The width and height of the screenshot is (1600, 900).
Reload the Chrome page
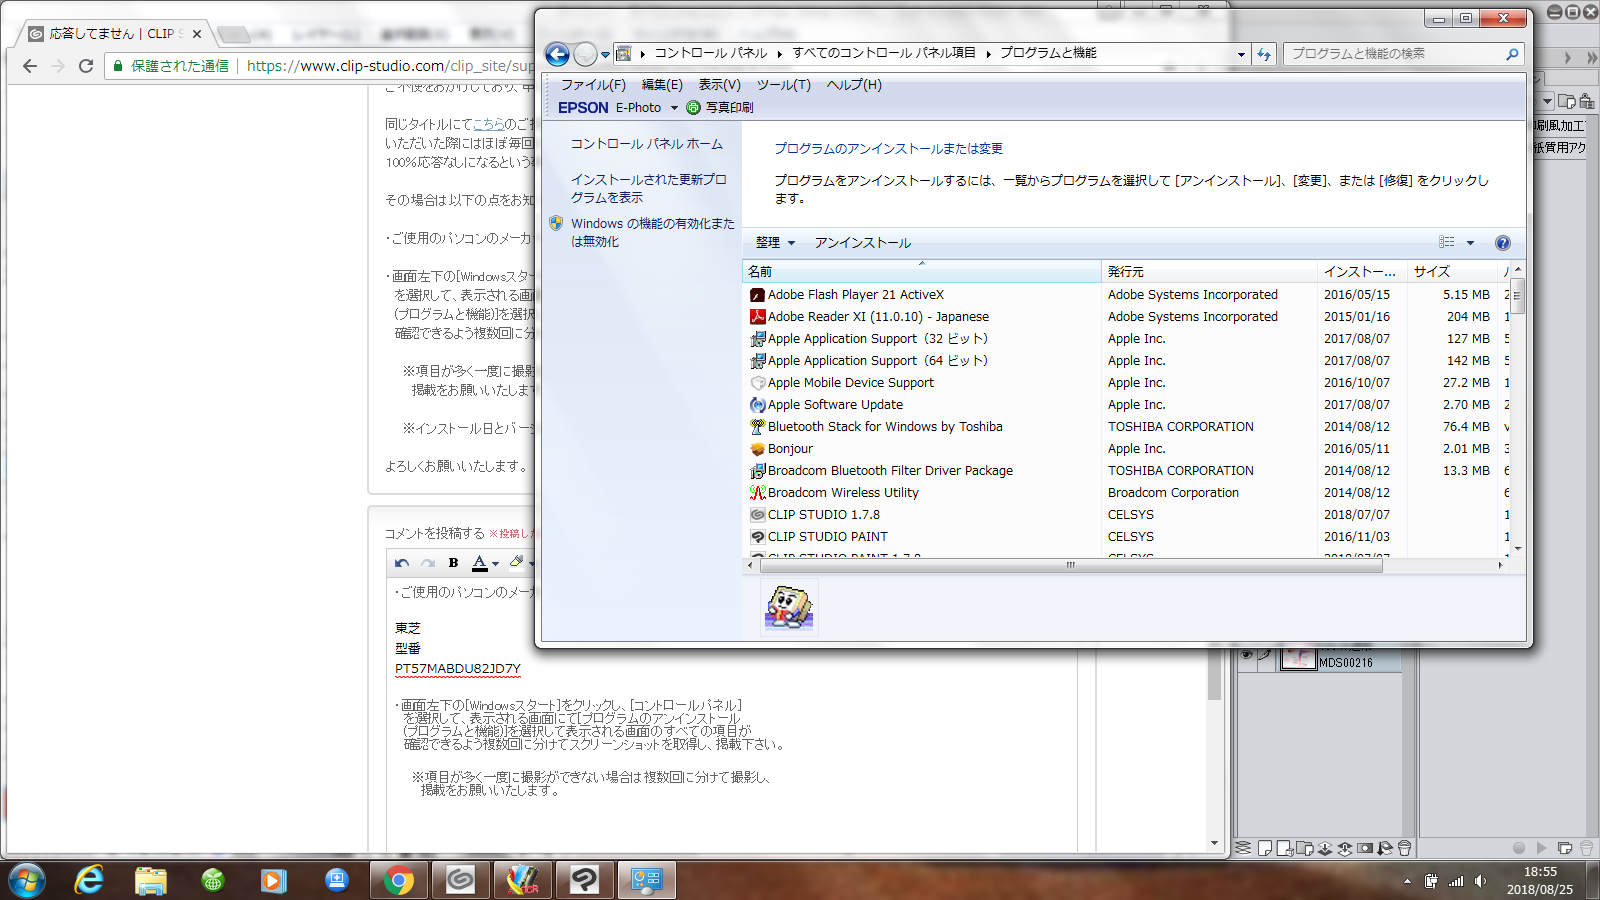coord(86,66)
